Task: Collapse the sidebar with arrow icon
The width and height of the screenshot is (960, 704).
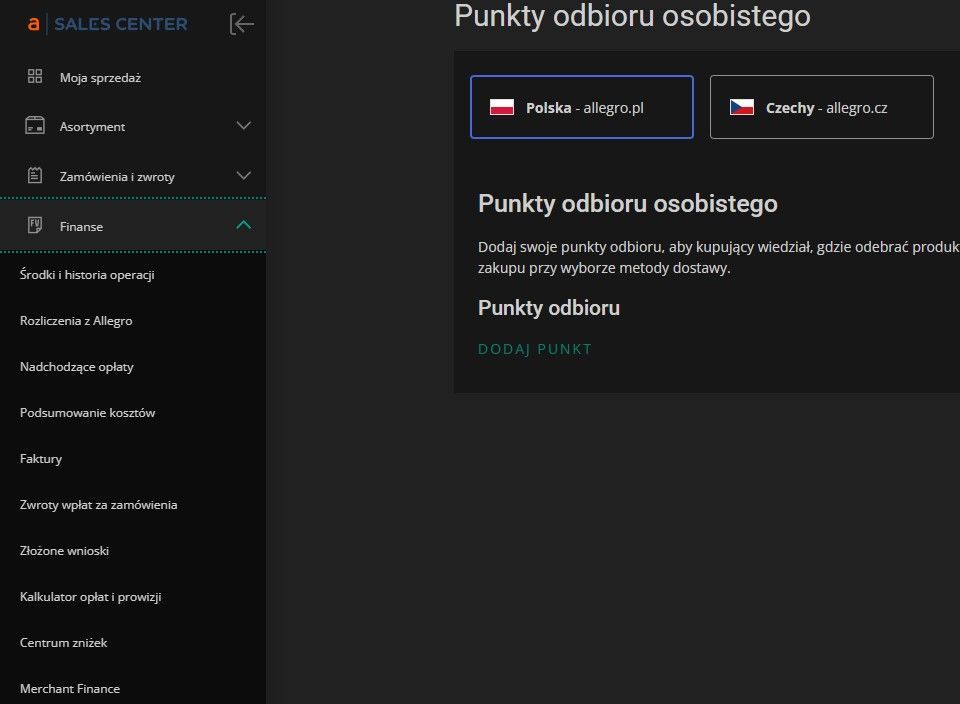Action: click(x=242, y=24)
